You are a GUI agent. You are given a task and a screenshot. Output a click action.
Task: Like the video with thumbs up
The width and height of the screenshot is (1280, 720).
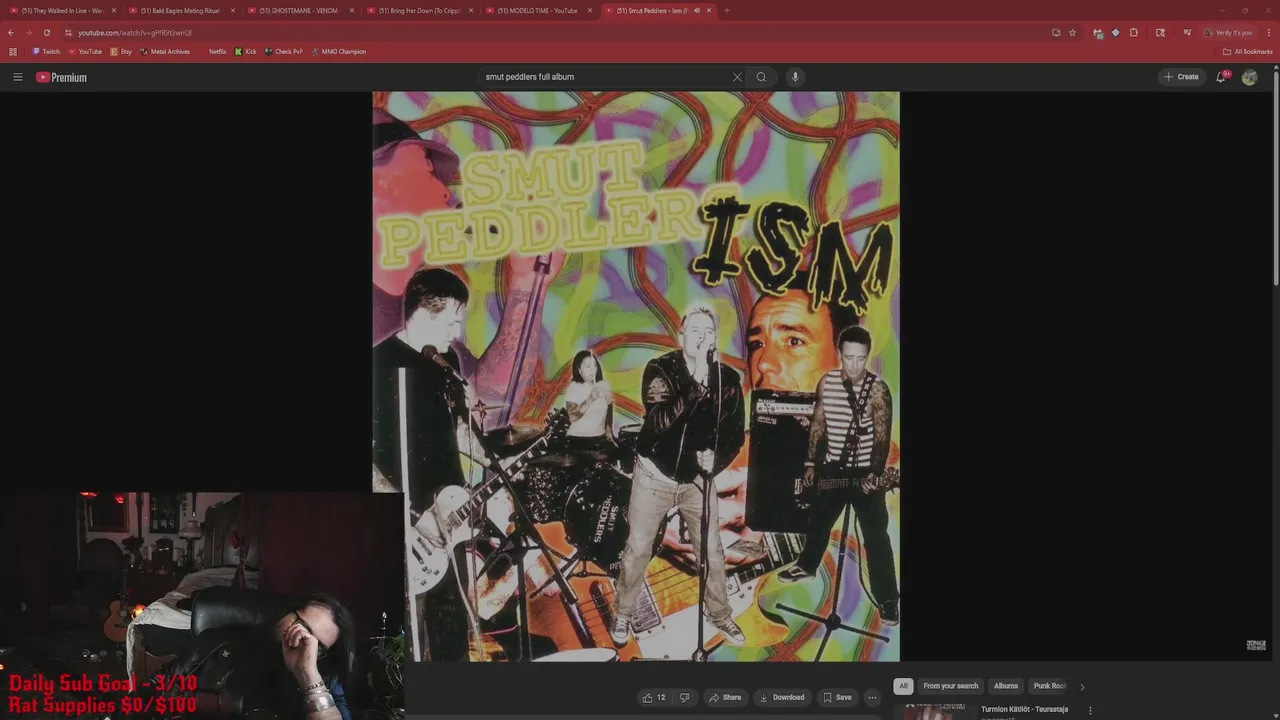(655, 697)
